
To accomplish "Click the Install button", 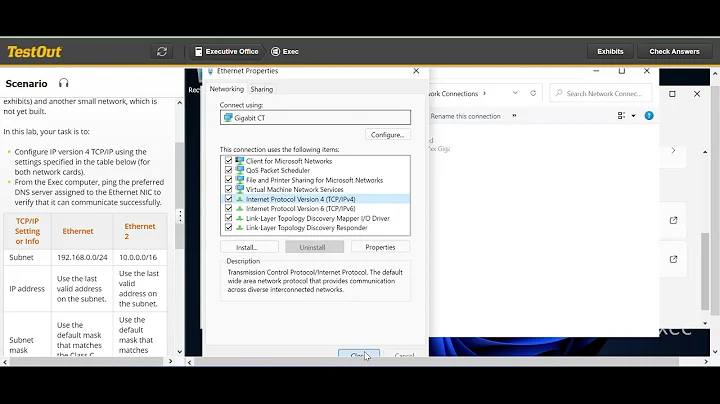I will click(x=249, y=247).
